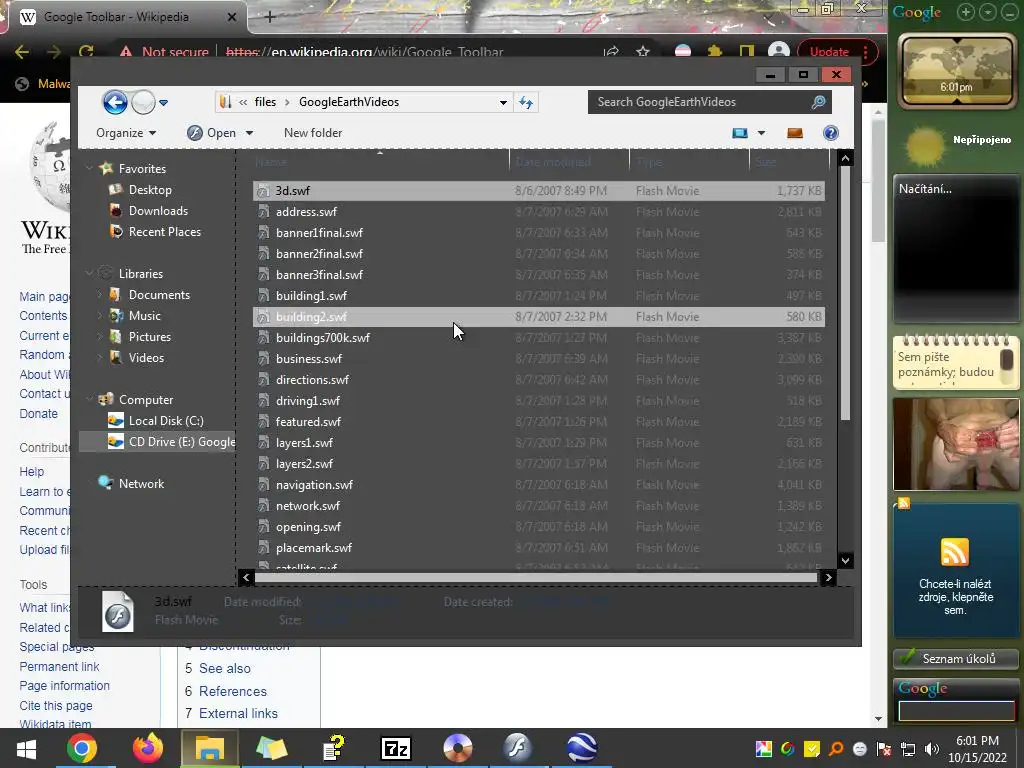This screenshot has height=768, width=1024.
Task: Open the Flash Player taskbar icon
Action: 518,748
